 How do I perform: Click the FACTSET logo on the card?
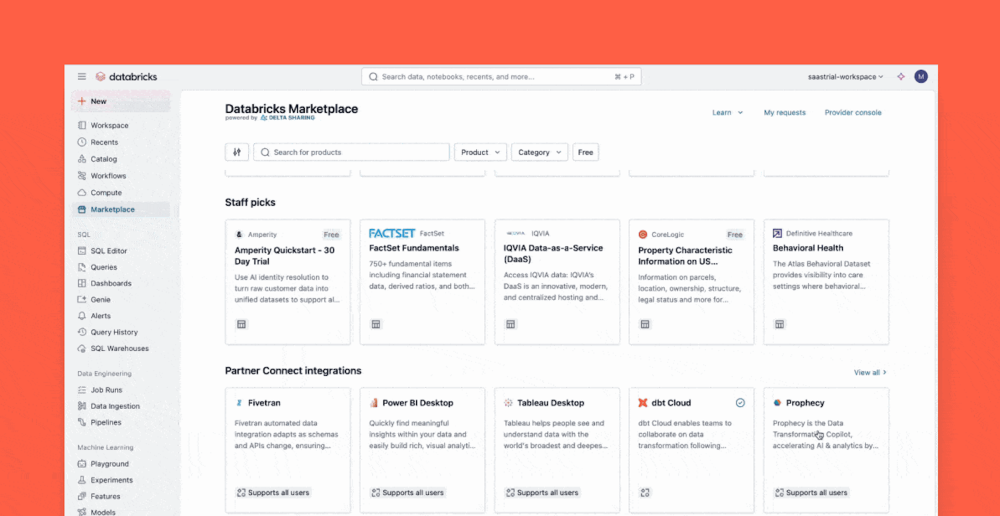[x=392, y=233]
